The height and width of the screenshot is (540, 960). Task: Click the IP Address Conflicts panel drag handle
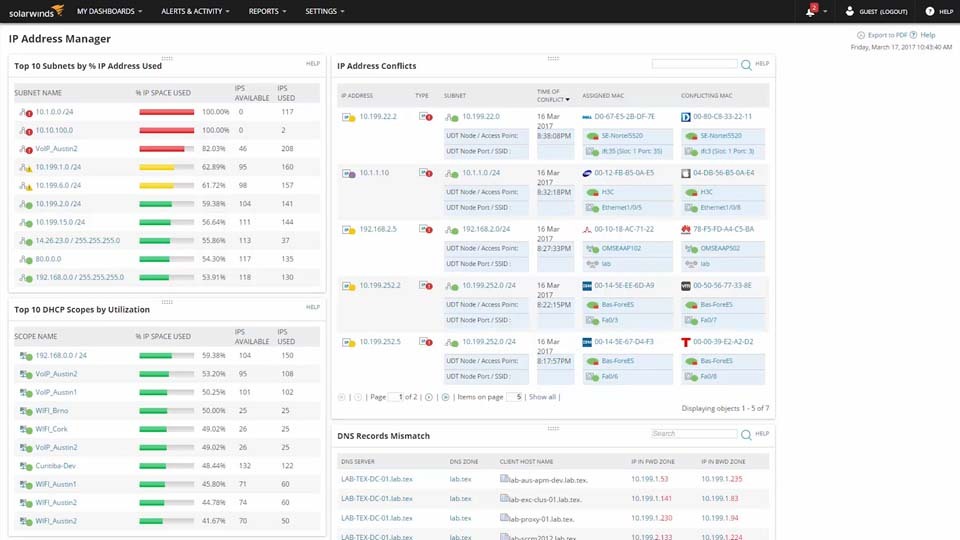click(553, 59)
